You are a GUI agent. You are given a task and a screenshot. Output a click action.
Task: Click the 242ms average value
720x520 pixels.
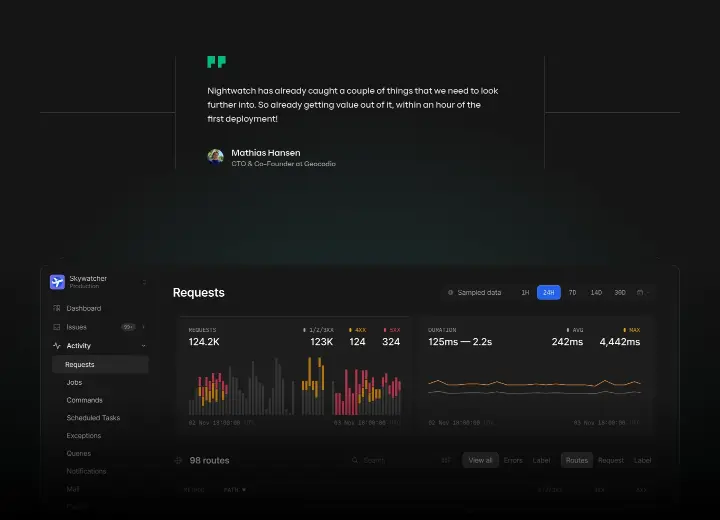[x=567, y=342]
